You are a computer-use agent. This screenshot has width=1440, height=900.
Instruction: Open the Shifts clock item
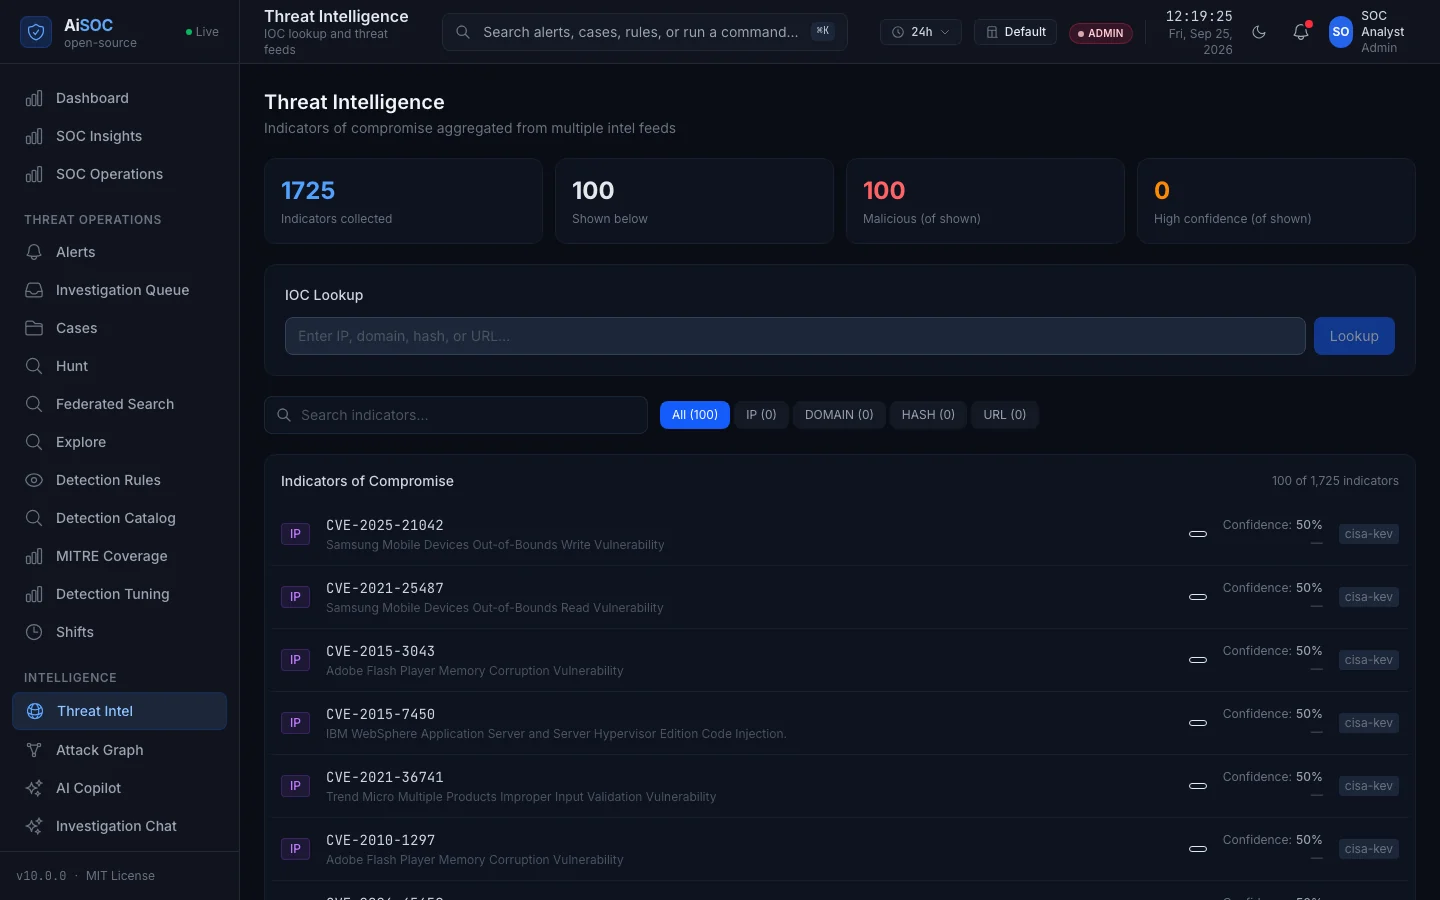[x=119, y=632]
